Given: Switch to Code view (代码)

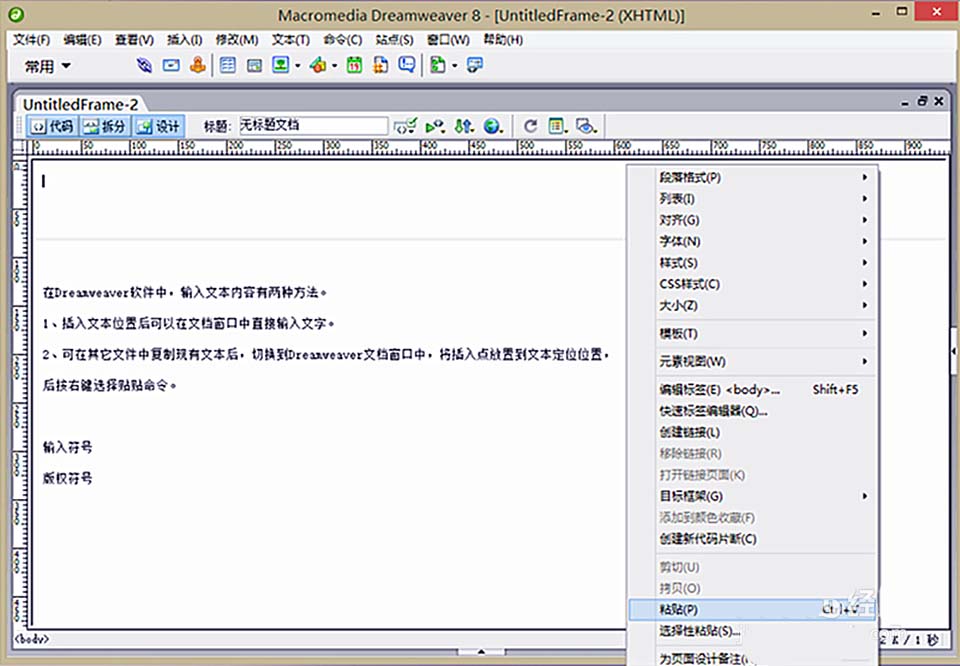Looking at the screenshot, I should click(51, 126).
